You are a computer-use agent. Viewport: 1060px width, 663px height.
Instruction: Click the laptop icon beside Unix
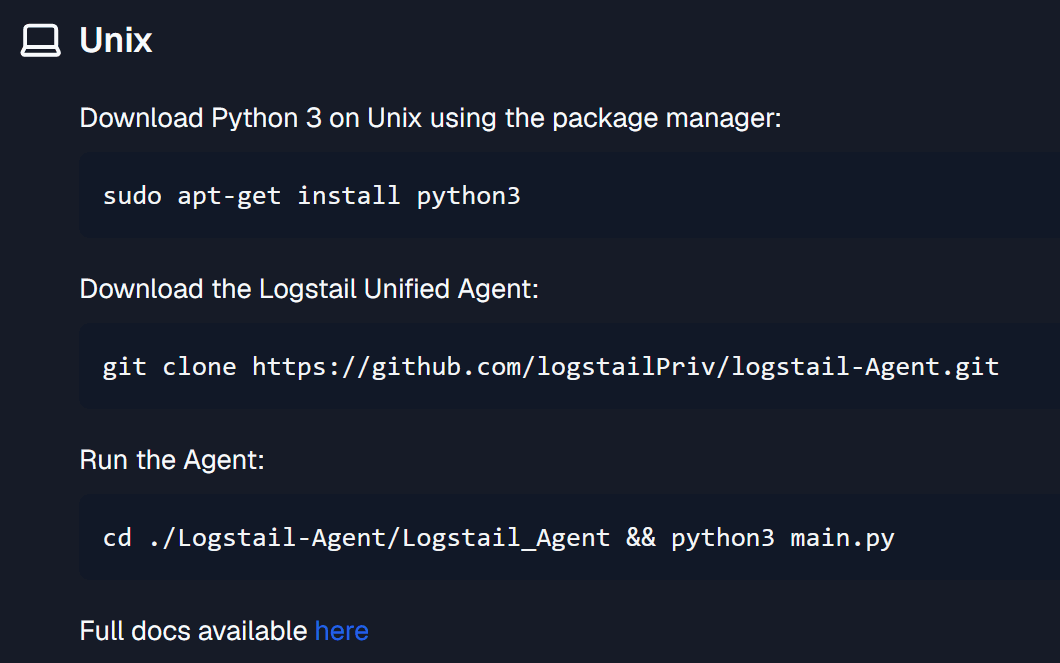point(41,41)
